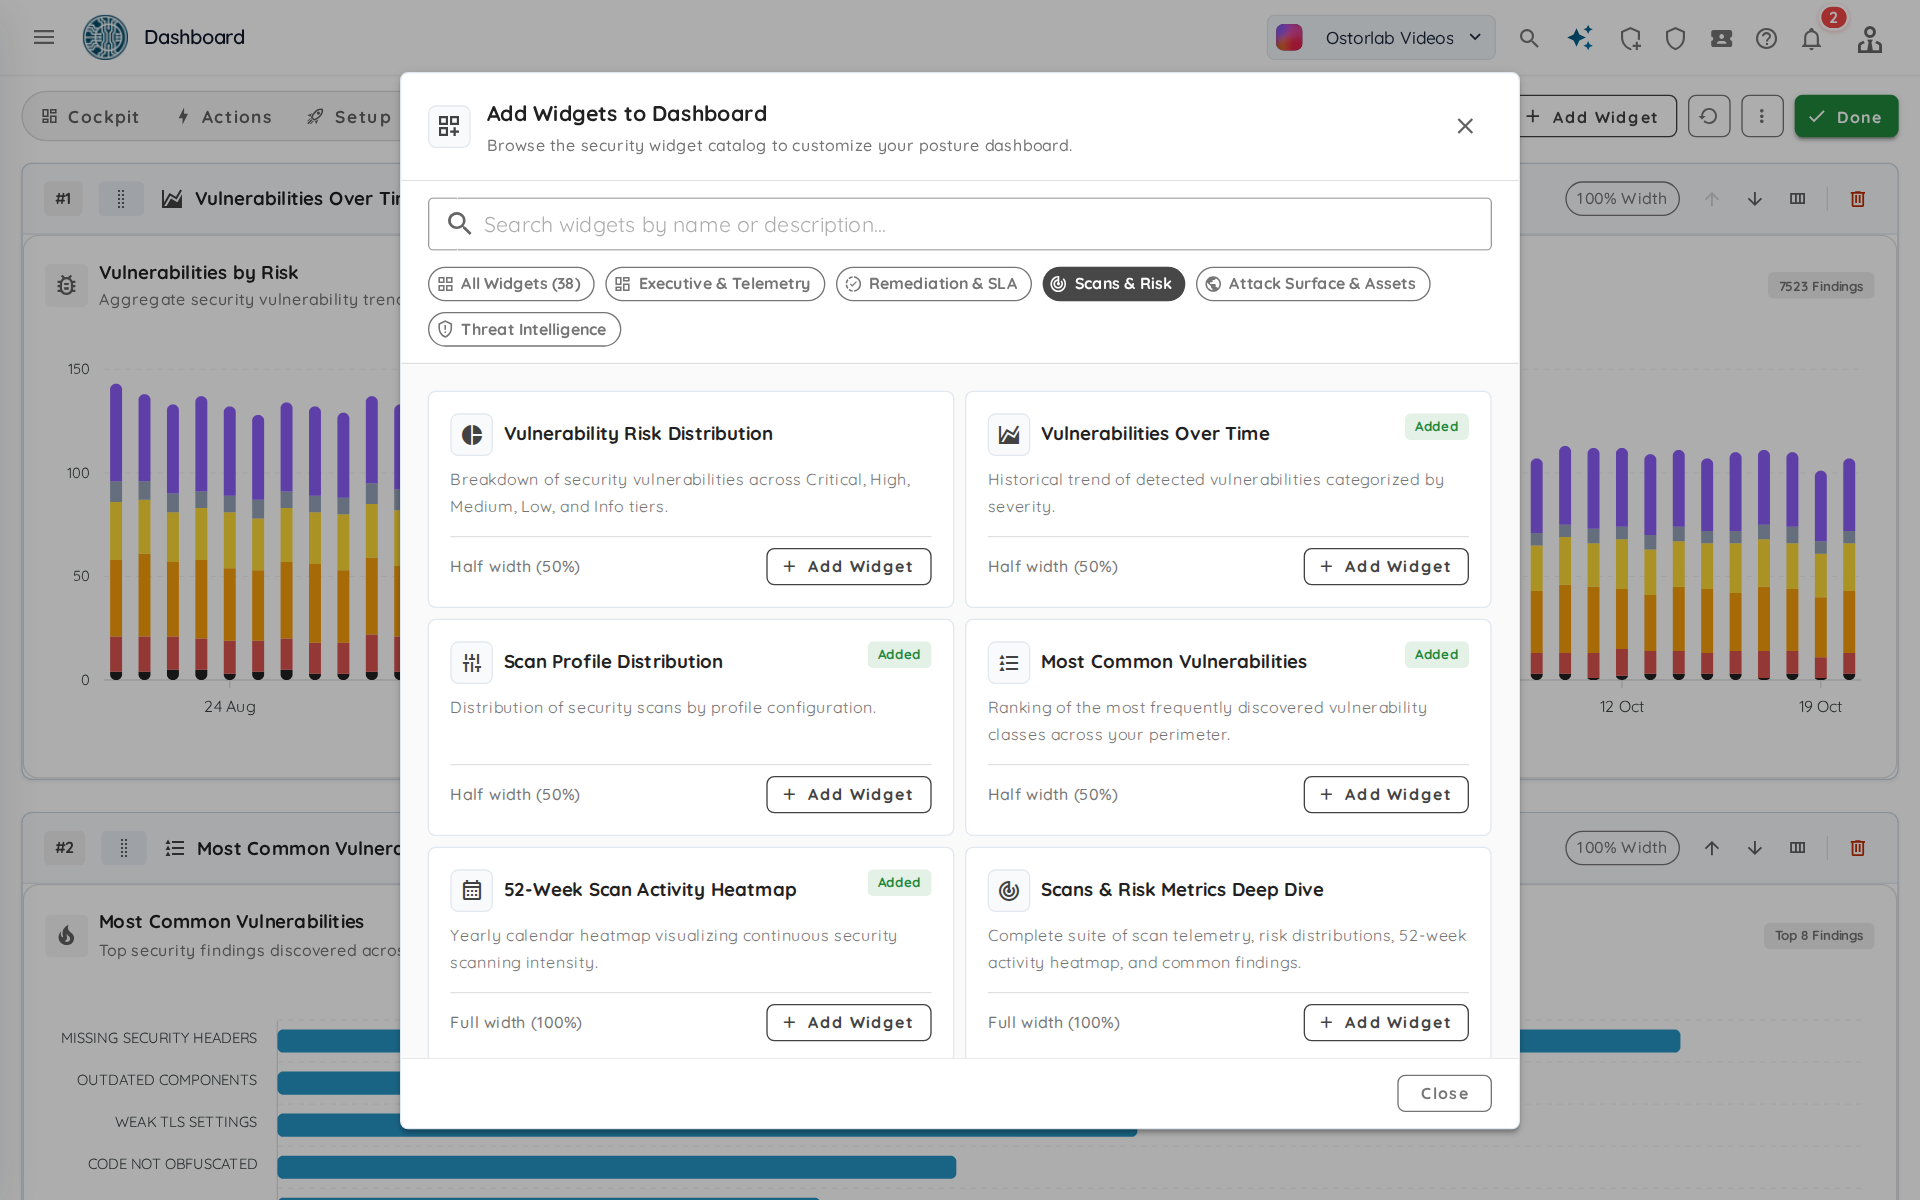Switch to the Cockpit tab
This screenshot has width=1920, height=1200.
pos(90,117)
